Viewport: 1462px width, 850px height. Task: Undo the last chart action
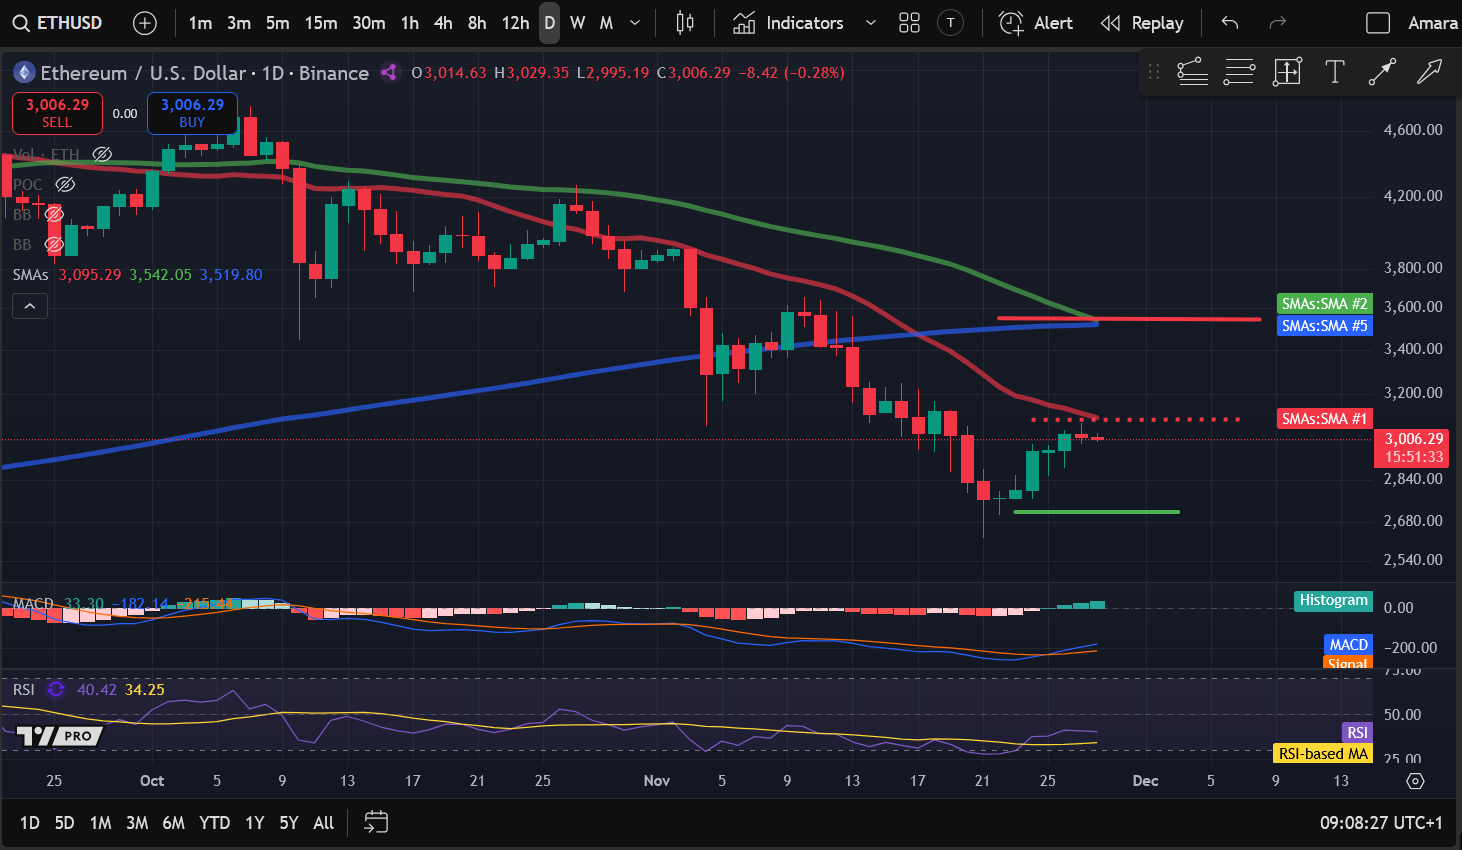1228,22
